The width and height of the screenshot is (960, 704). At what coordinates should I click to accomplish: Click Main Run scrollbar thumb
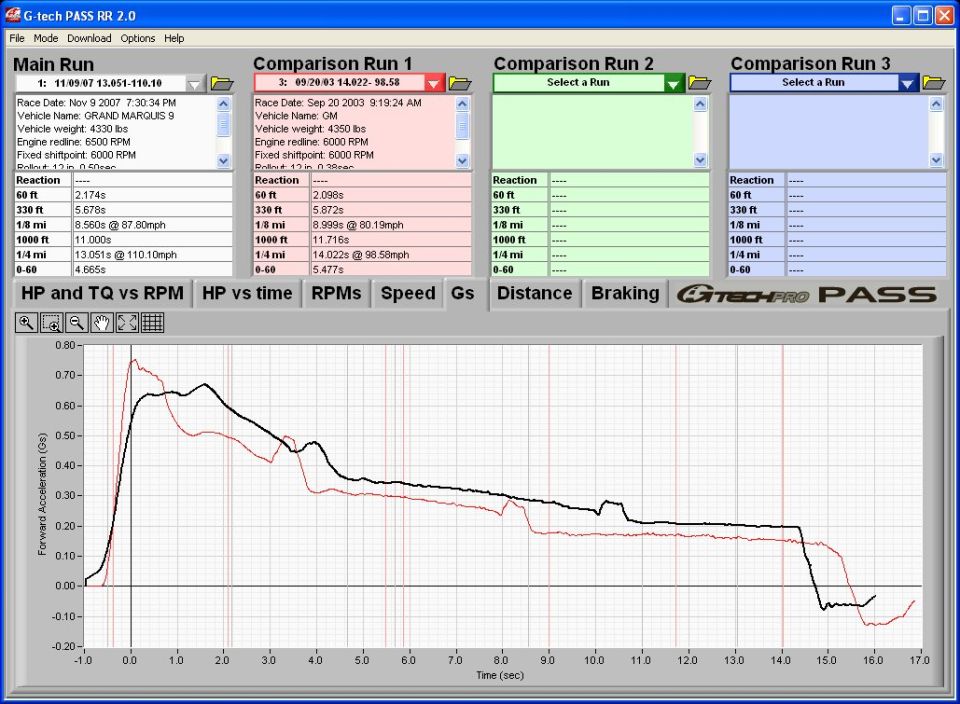tap(223, 125)
